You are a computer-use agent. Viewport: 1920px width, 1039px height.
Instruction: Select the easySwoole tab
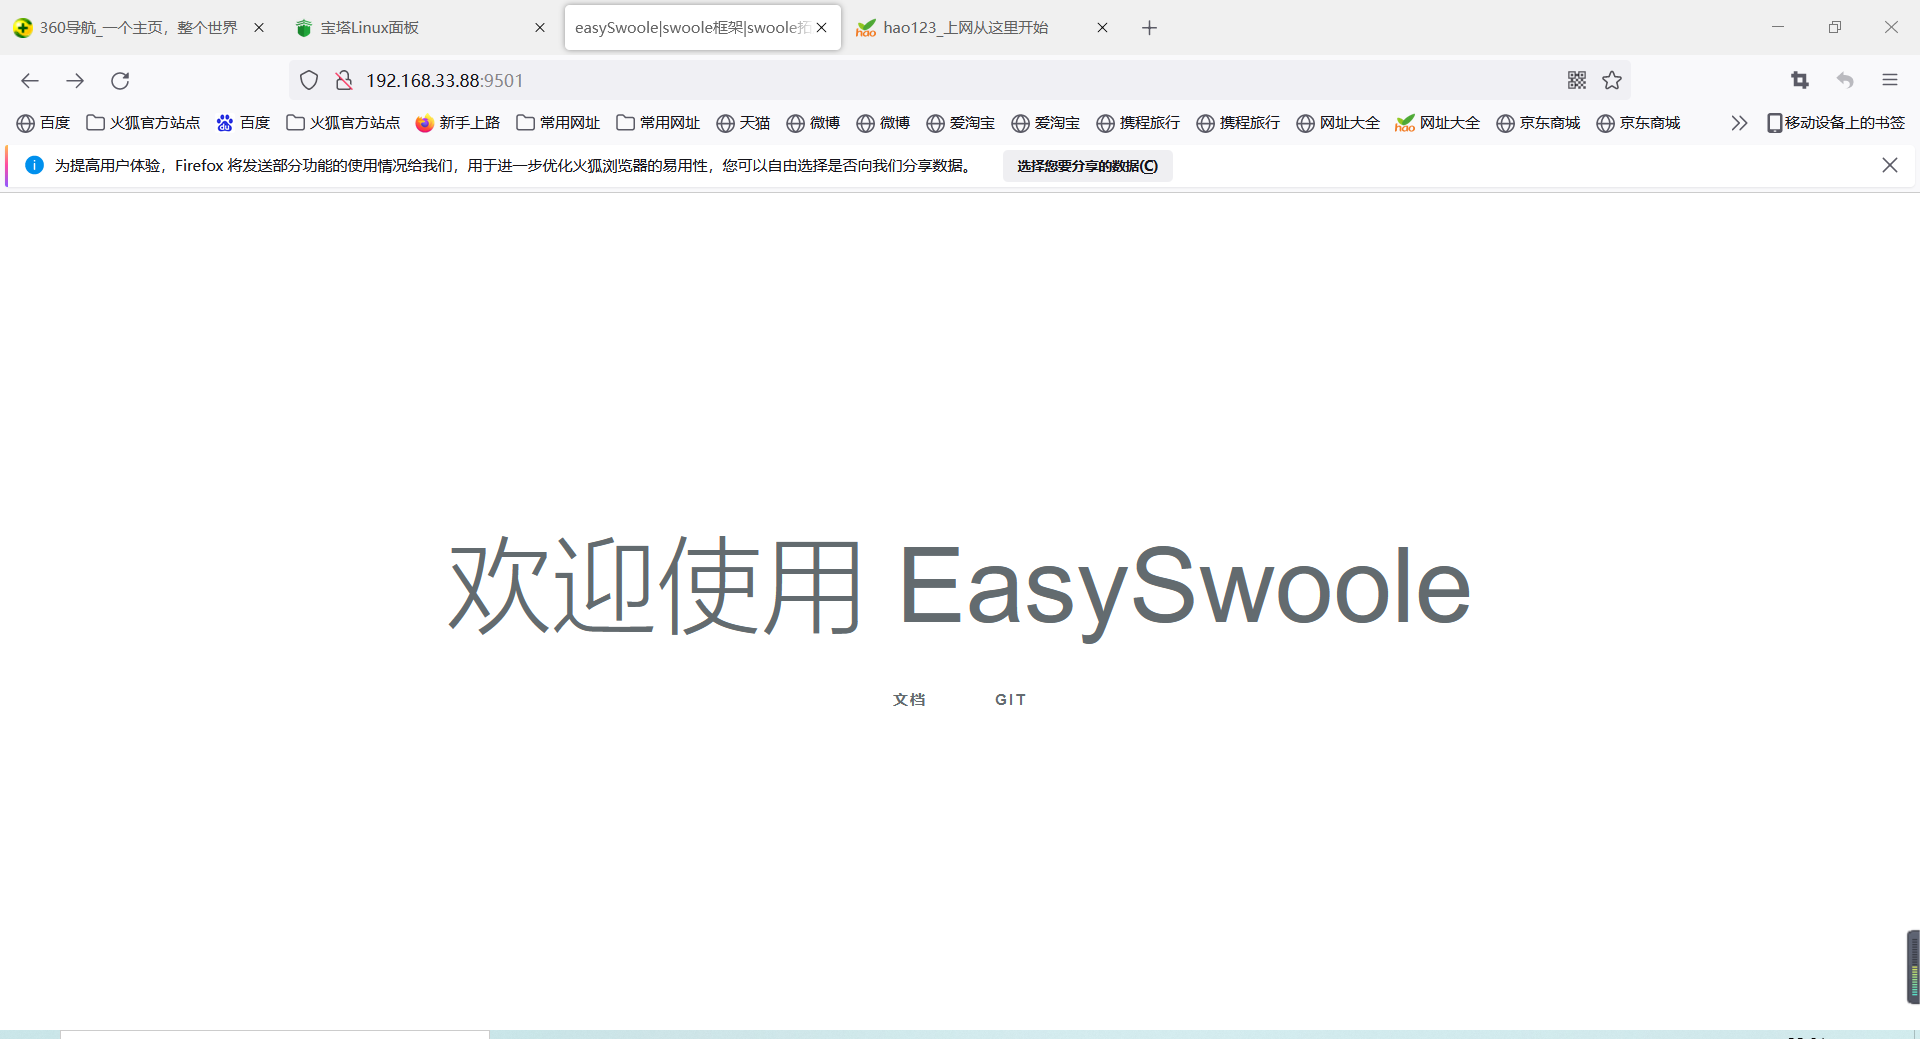point(703,28)
